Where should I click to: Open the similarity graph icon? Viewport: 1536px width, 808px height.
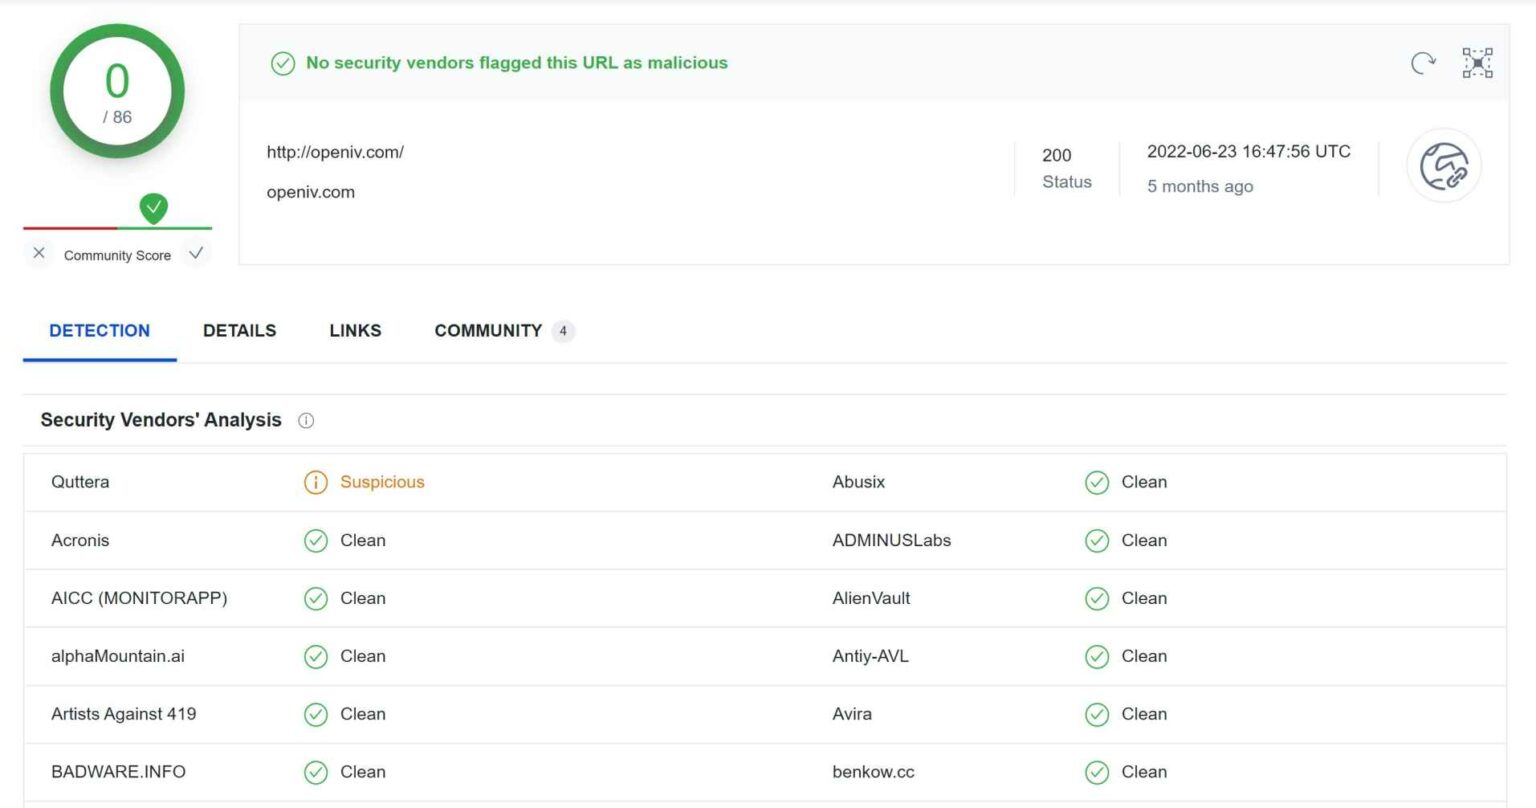coord(1477,63)
